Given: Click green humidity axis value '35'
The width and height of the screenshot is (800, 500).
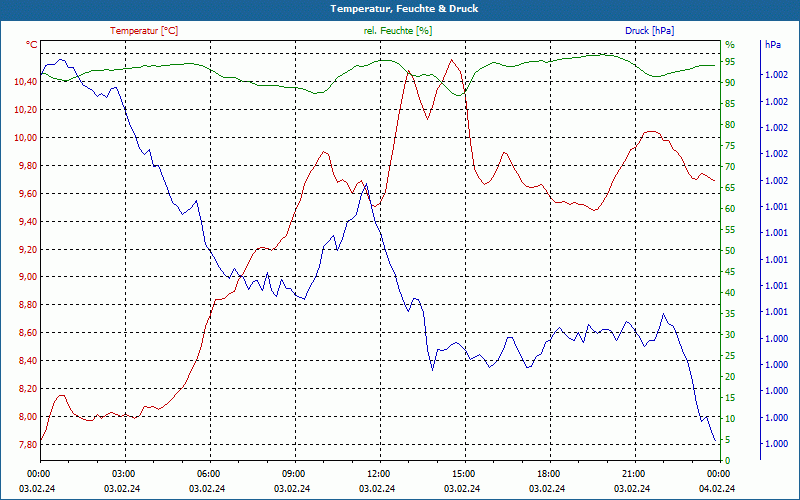Looking at the screenshot, I should click(x=730, y=314).
